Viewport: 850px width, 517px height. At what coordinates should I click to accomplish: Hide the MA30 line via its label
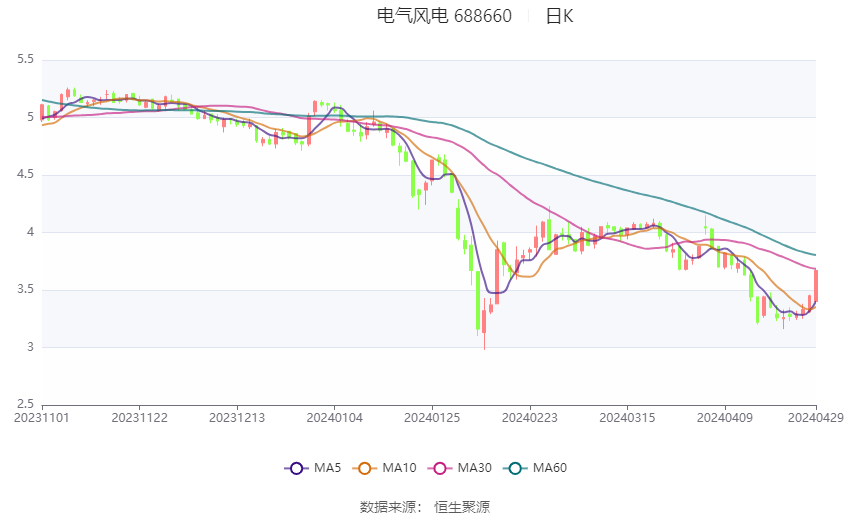point(475,468)
